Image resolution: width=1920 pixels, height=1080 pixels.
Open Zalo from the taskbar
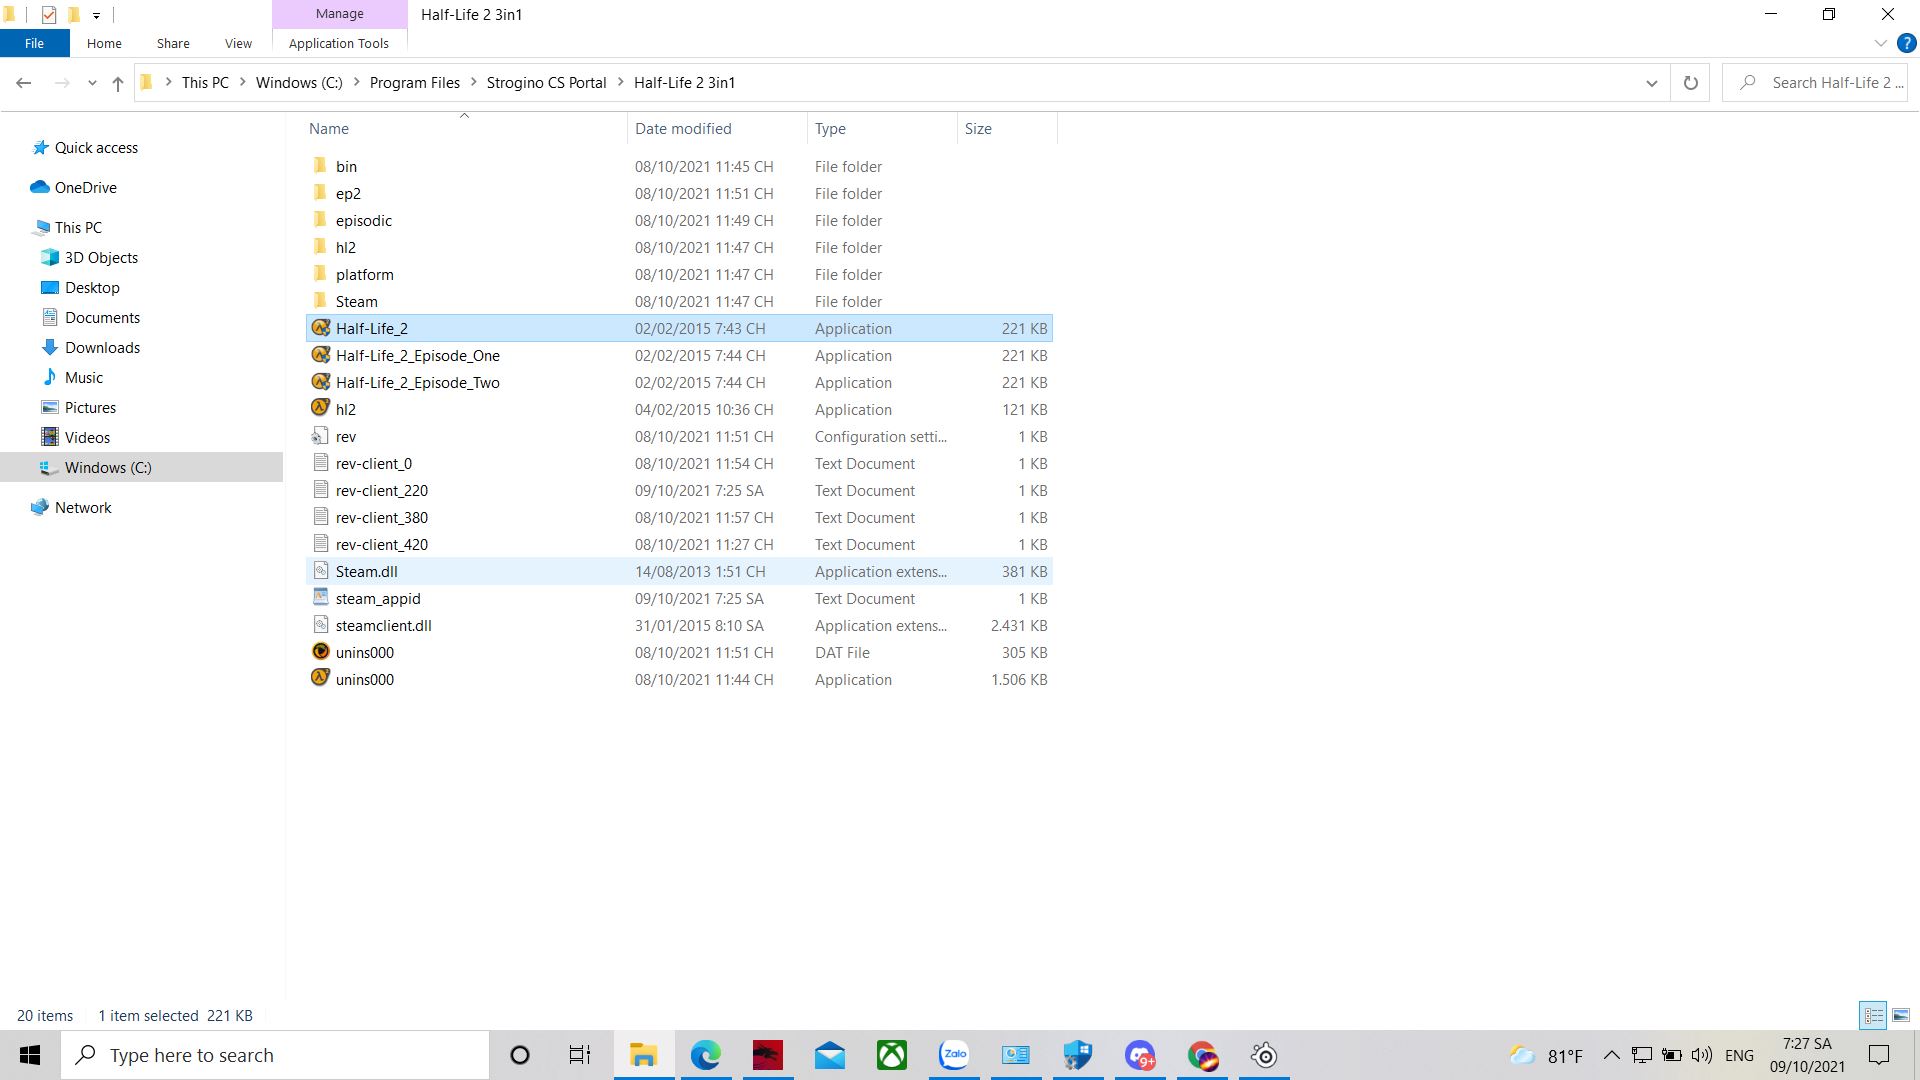pos(953,1055)
